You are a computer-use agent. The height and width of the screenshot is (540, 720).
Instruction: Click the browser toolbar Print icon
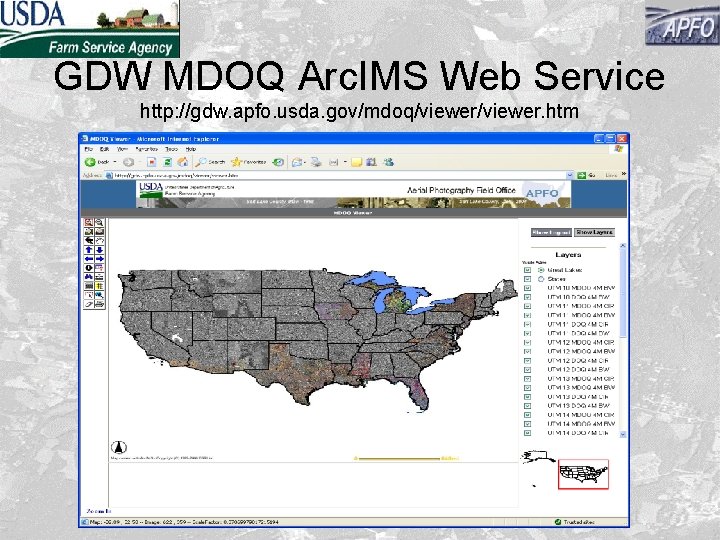[x=316, y=162]
